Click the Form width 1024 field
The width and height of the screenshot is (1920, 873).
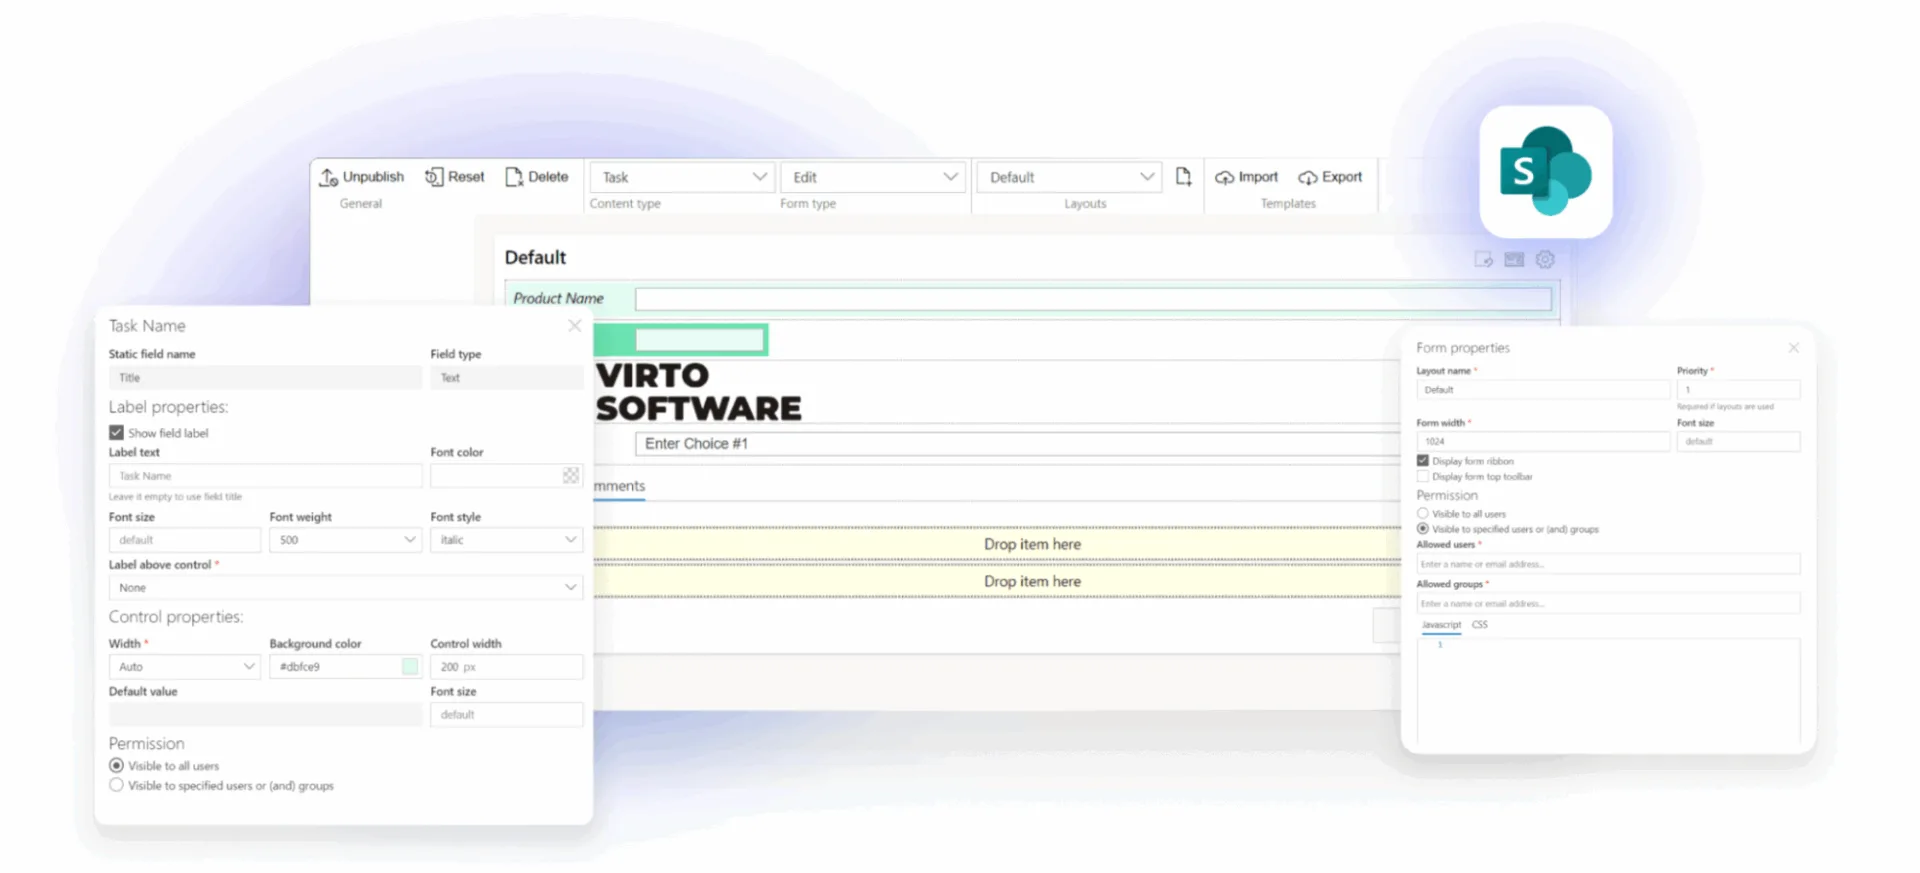(1543, 441)
